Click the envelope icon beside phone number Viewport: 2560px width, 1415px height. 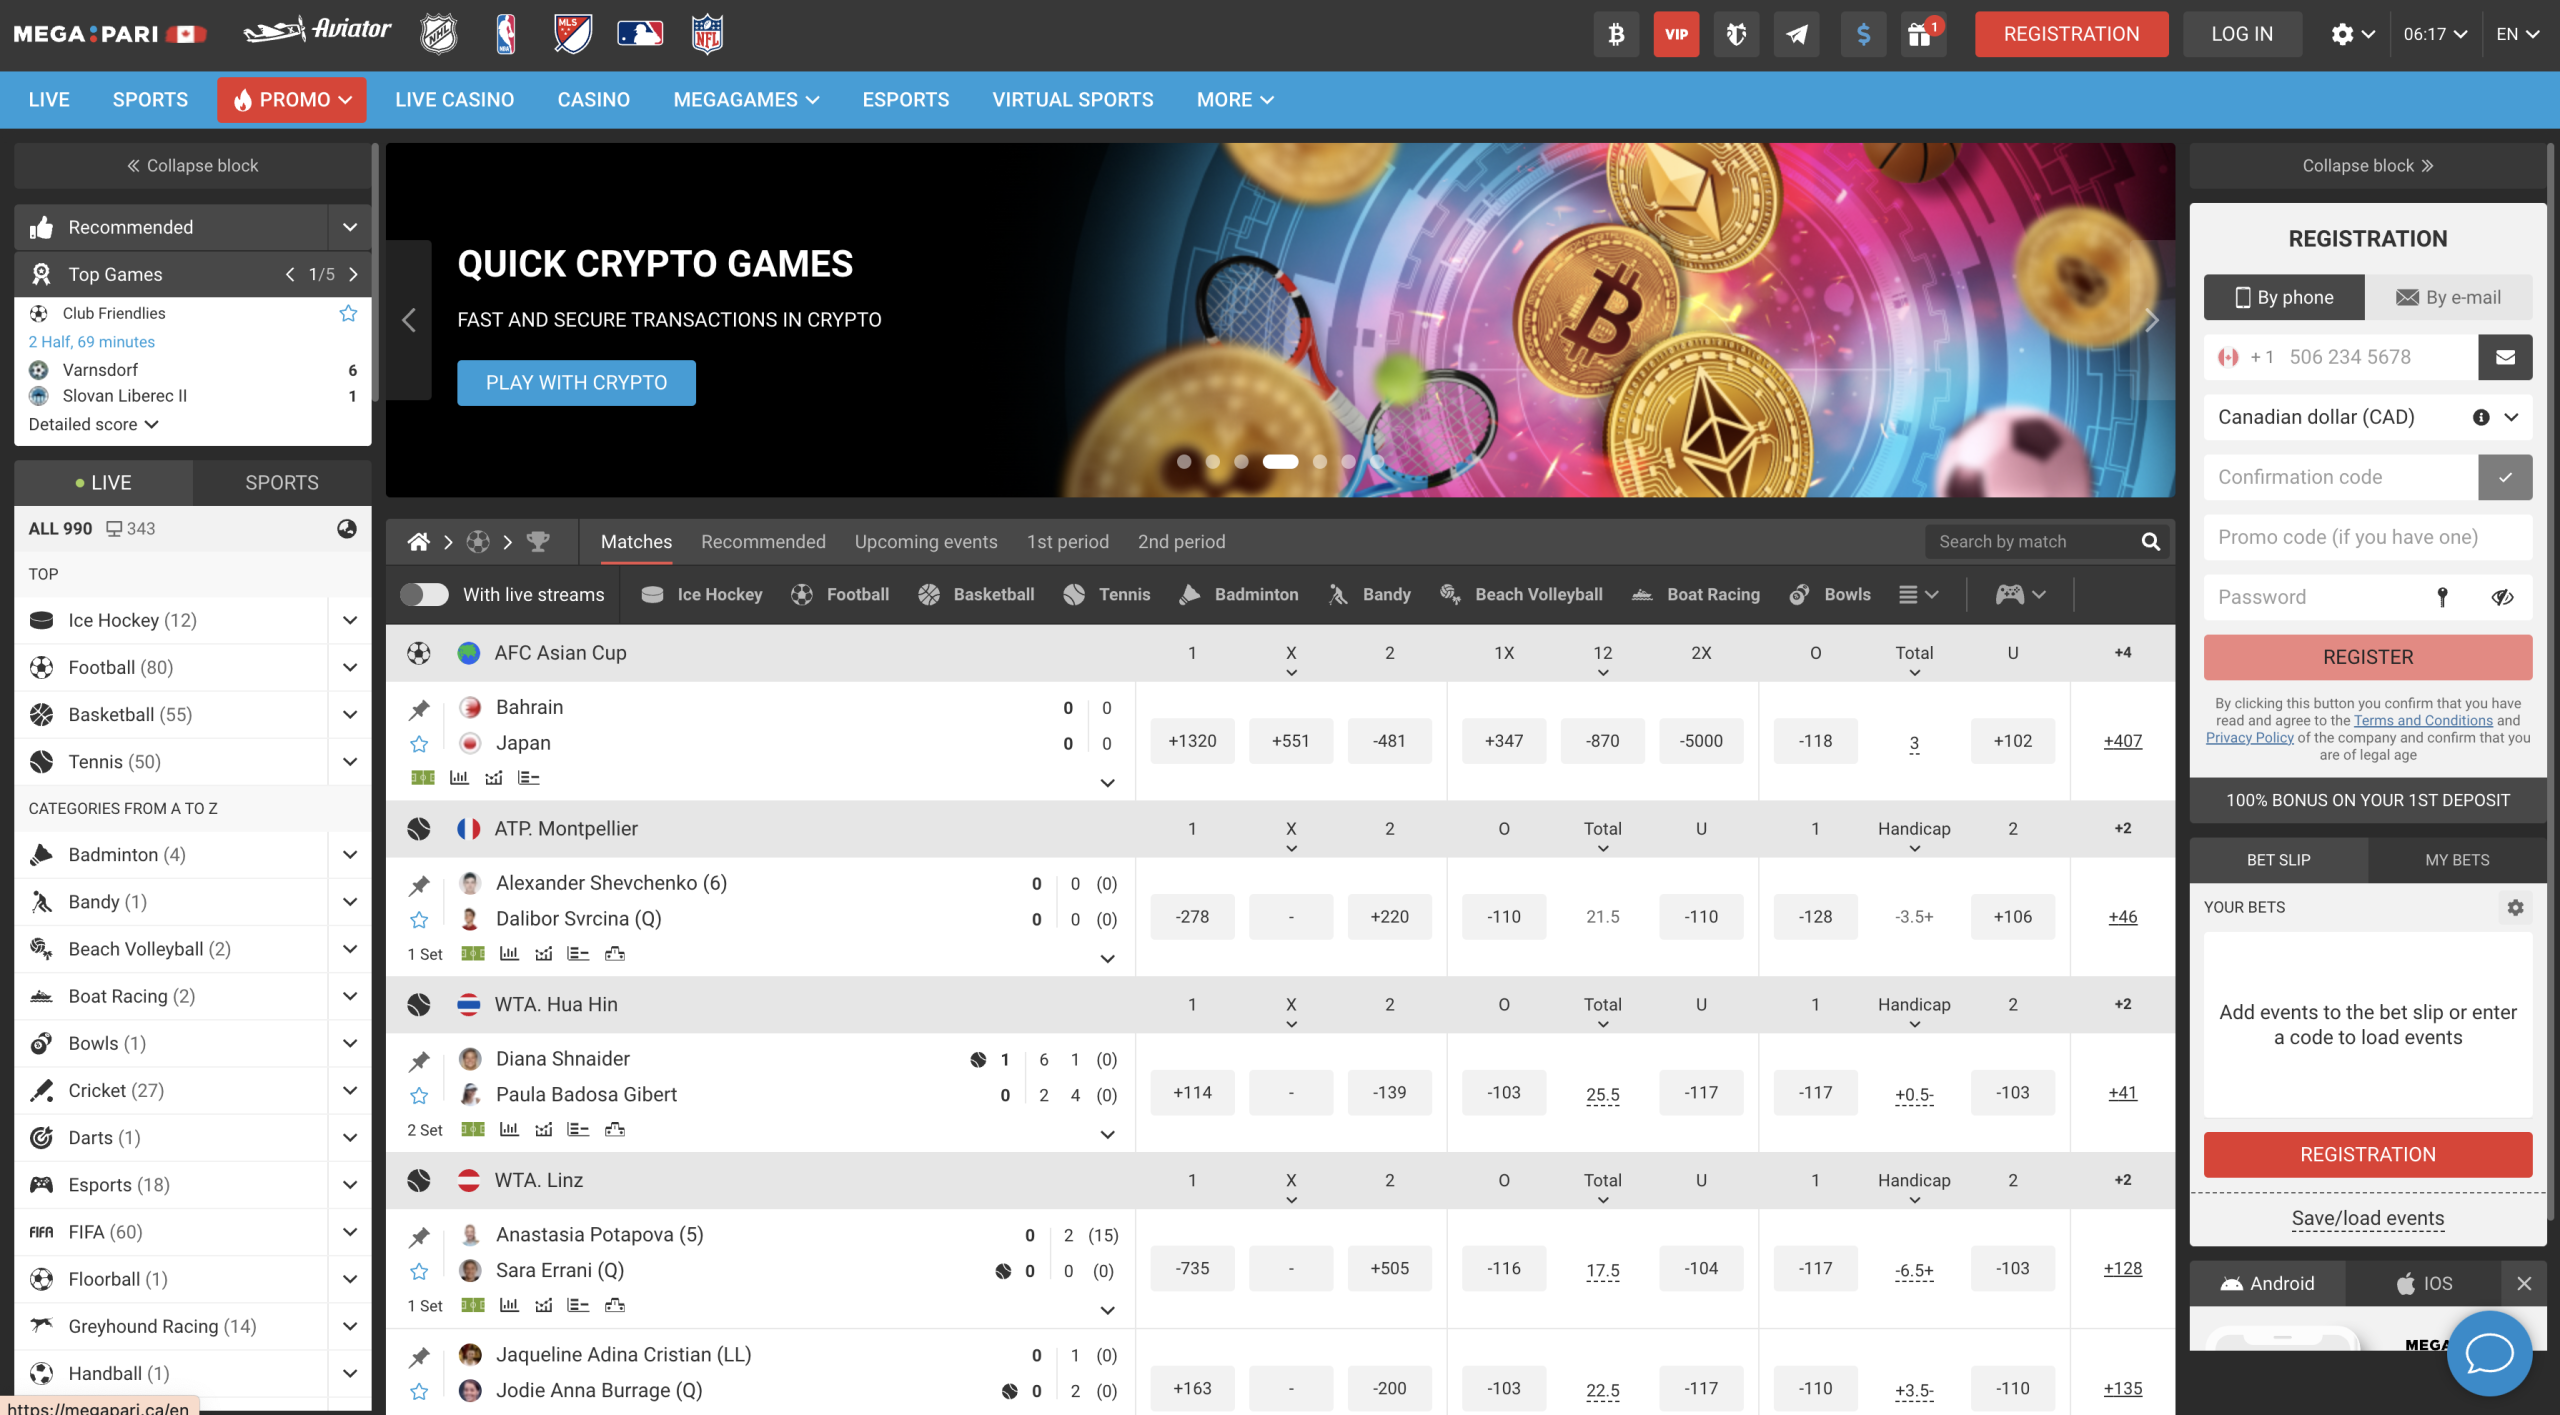point(2505,357)
